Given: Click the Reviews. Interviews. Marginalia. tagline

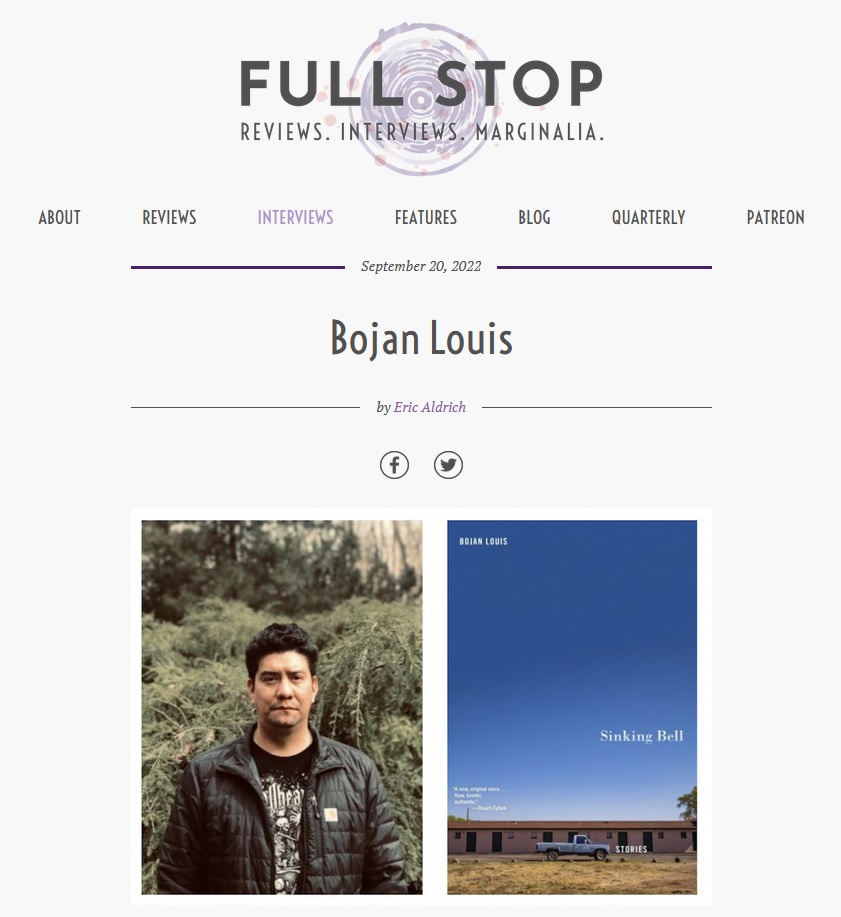Looking at the screenshot, I should [x=422, y=132].
